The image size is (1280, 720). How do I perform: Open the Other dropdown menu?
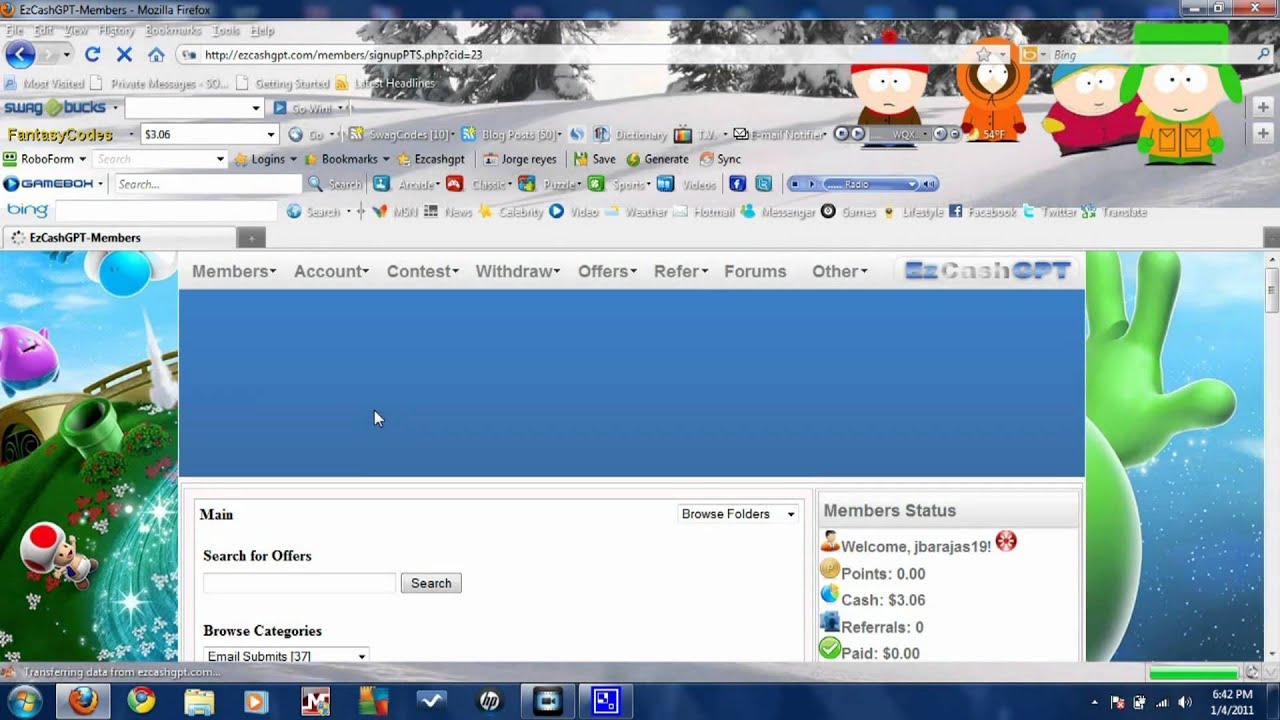pyautogui.click(x=840, y=271)
